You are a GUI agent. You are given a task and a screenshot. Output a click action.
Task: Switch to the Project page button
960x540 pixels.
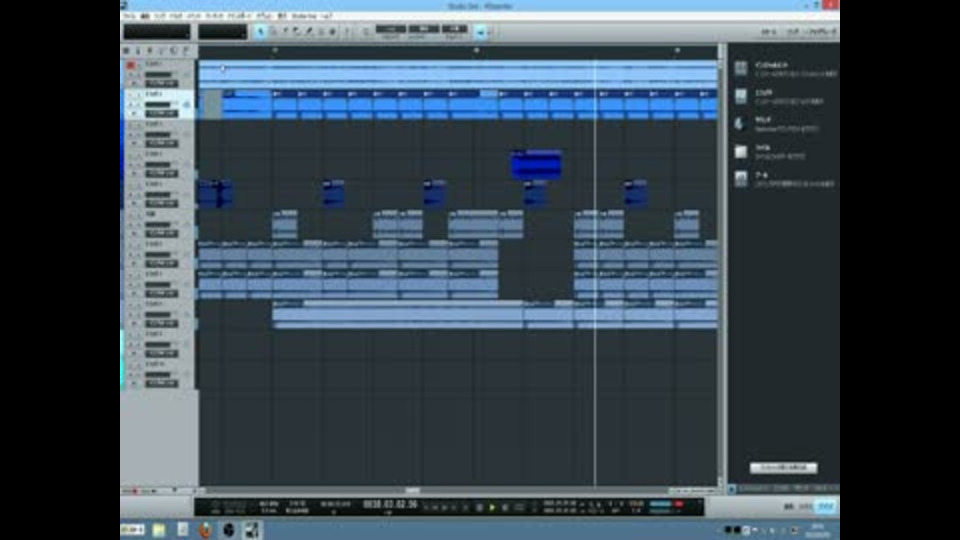point(821,32)
